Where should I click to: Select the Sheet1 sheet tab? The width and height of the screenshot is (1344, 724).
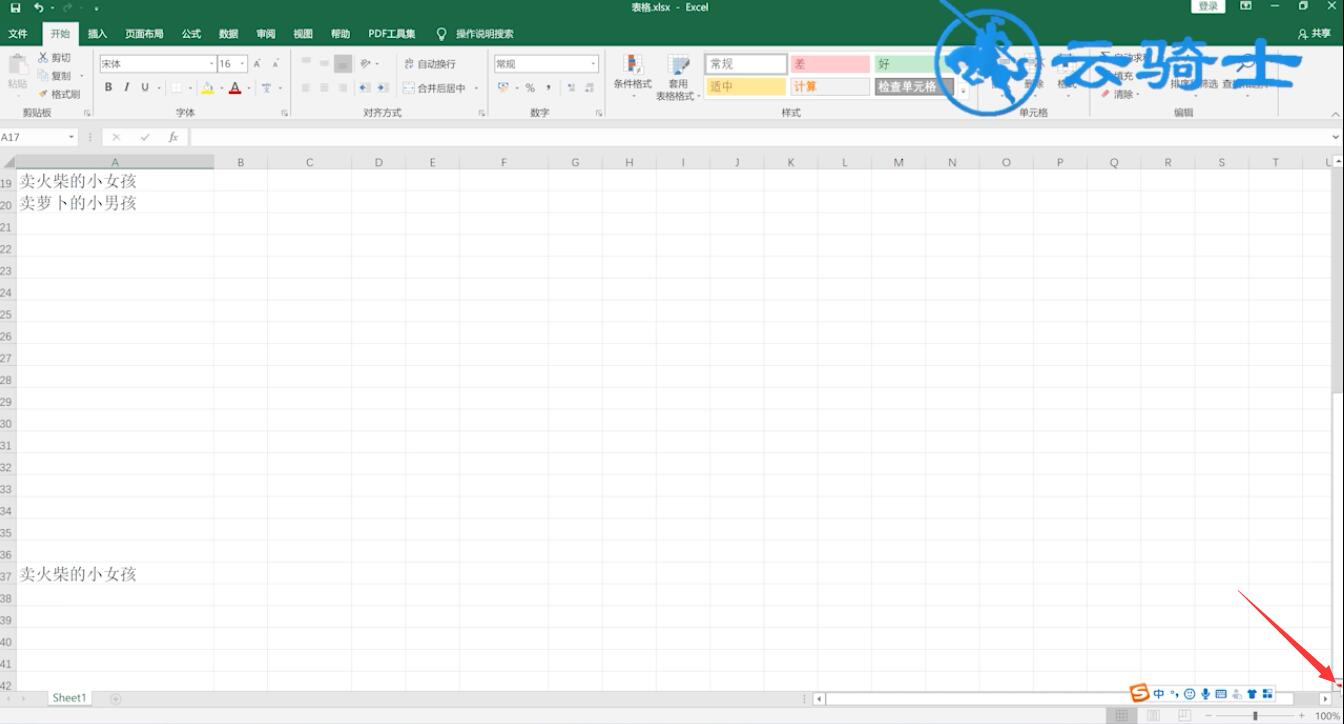[69, 698]
